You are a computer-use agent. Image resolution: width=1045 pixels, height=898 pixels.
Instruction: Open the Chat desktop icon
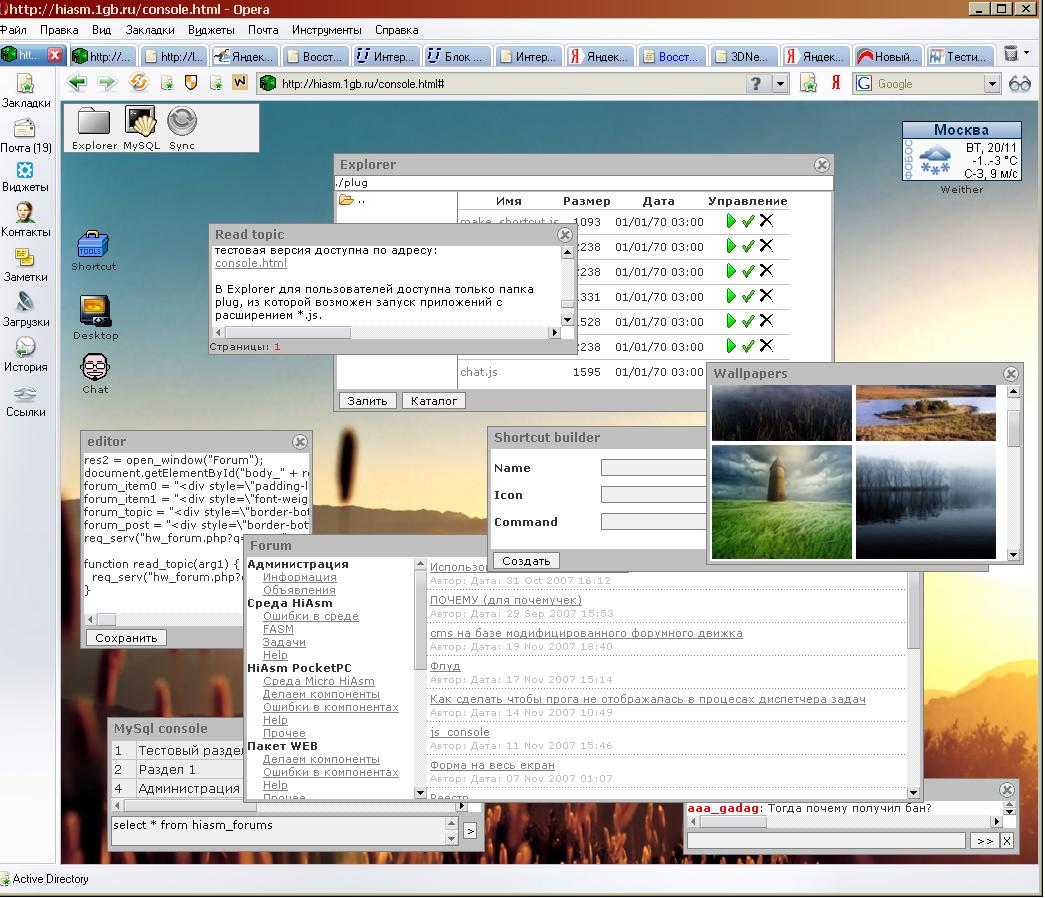point(95,368)
